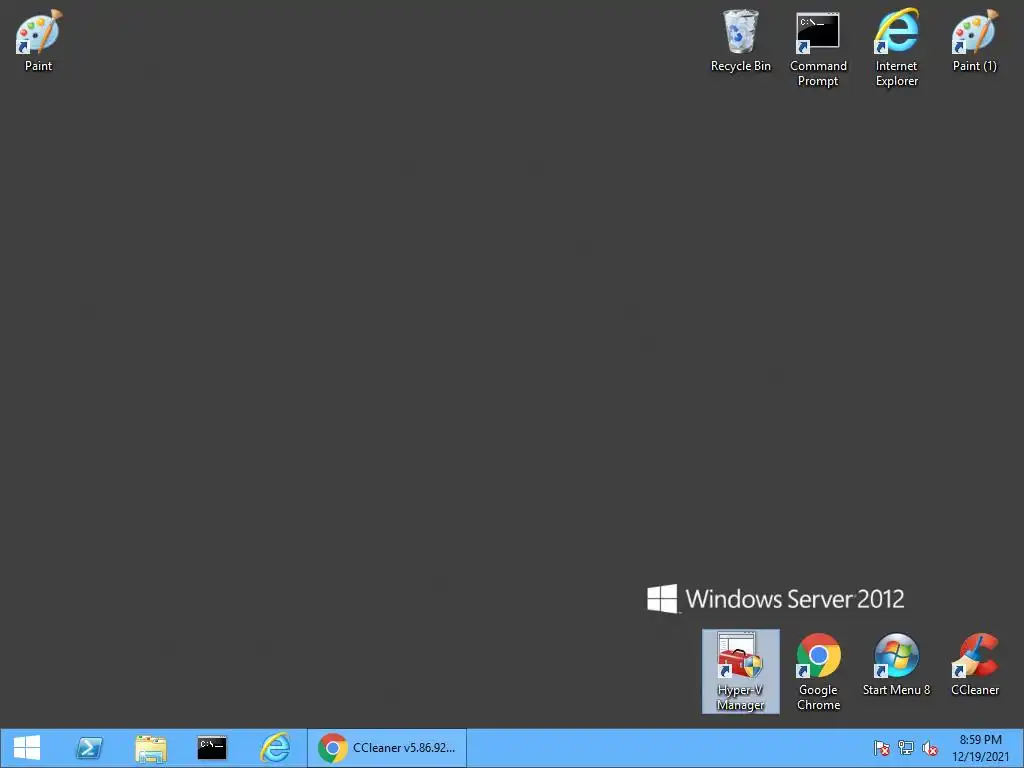Select the Command Prompt desktop shortcut
1024x768 pixels.
(818, 48)
